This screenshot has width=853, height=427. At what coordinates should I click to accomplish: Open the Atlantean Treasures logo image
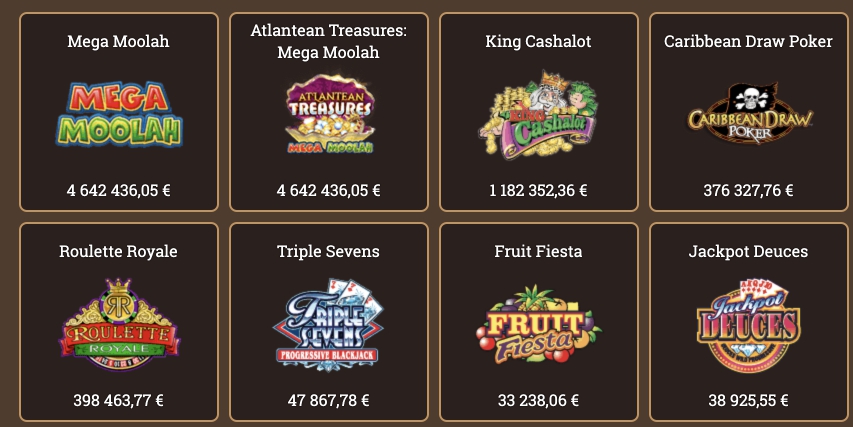pyautogui.click(x=329, y=115)
